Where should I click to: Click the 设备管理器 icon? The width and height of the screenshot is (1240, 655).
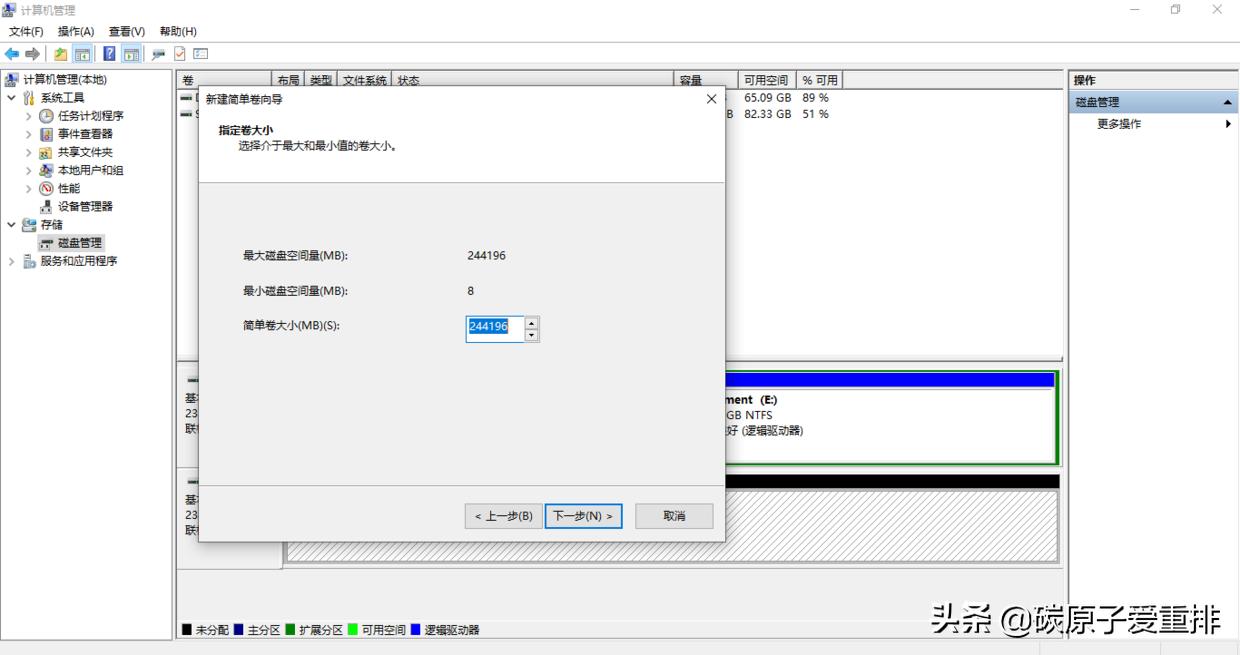[46, 207]
